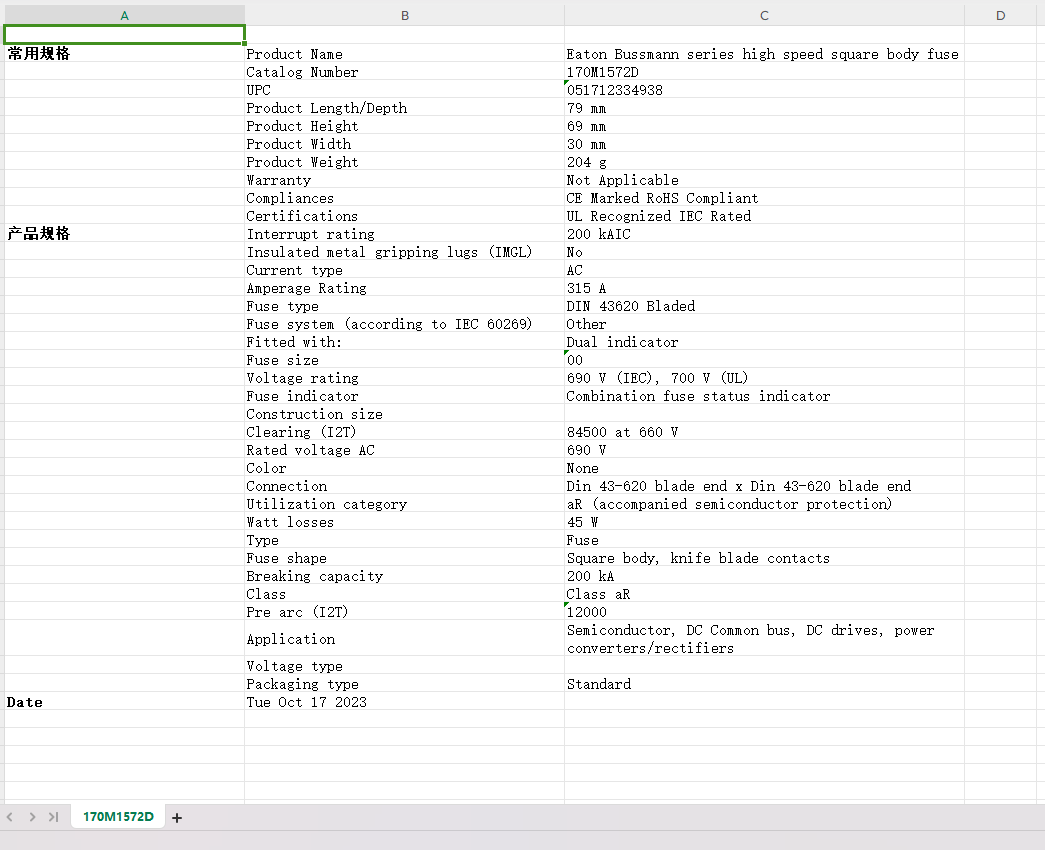Select the 45 W watt losses value
Viewport: 1045px width, 850px height.
click(x=764, y=521)
